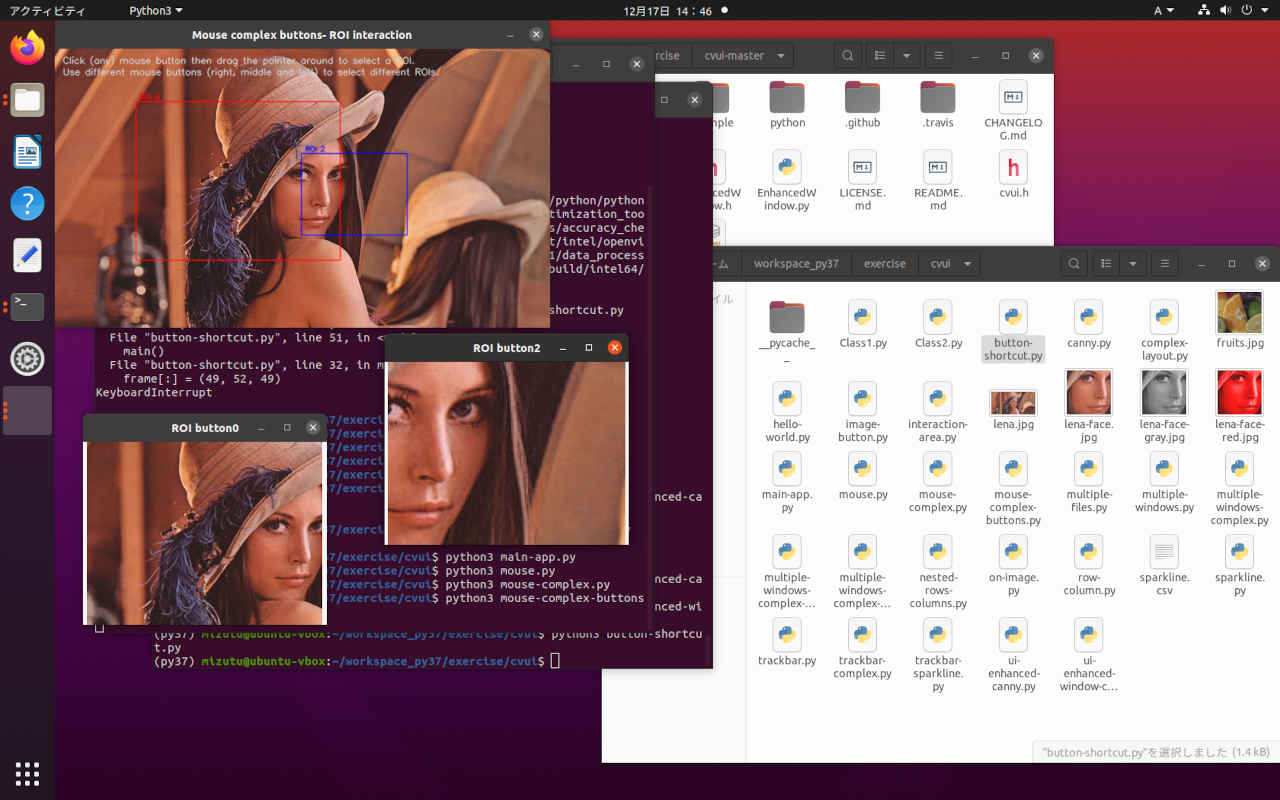Open the .travis folder in cvui-master window
The height and width of the screenshot is (800, 1280).
(x=938, y=97)
